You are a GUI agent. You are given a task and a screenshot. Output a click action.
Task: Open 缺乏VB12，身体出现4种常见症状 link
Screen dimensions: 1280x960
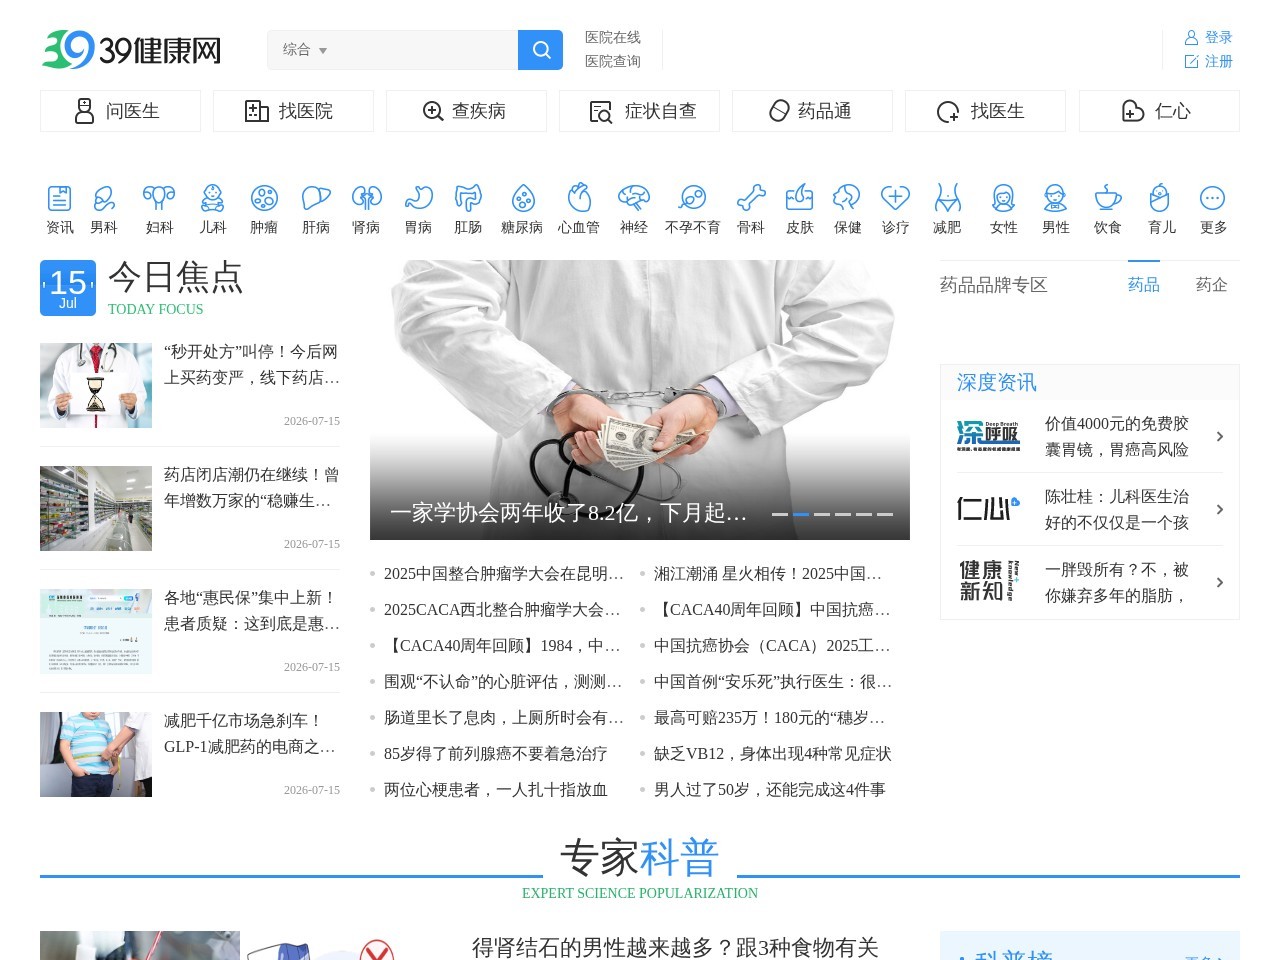point(772,754)
